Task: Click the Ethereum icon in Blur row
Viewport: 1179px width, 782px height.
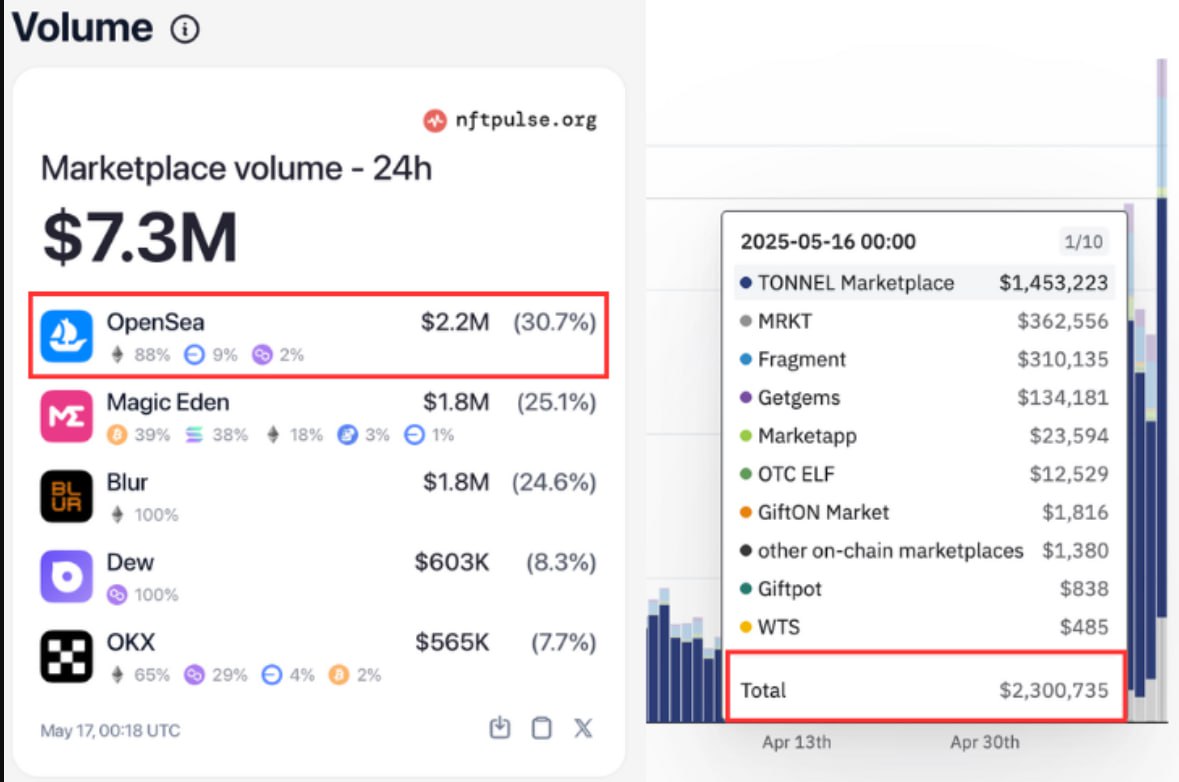Action: [117, 514]
